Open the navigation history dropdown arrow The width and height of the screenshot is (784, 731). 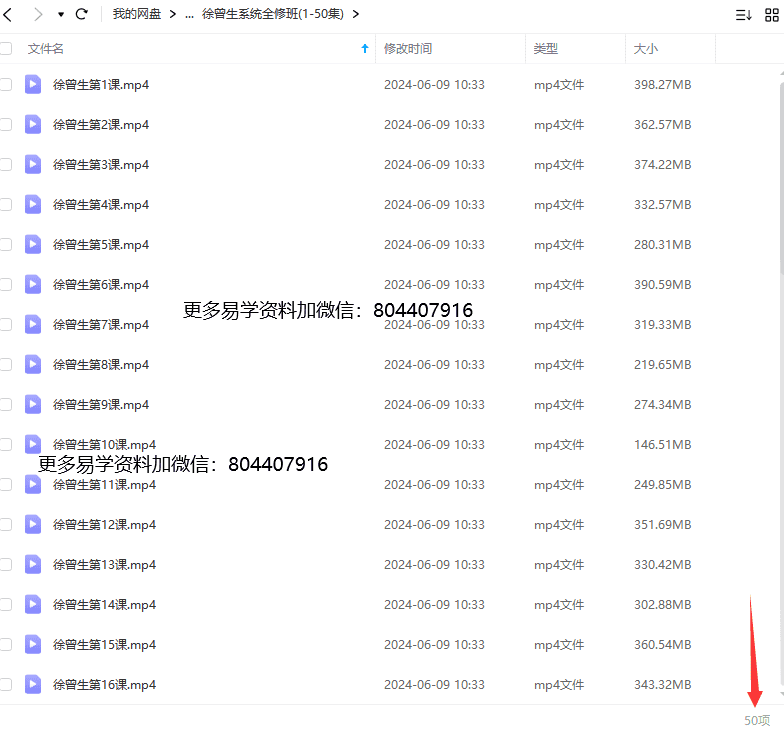[60, 15]
